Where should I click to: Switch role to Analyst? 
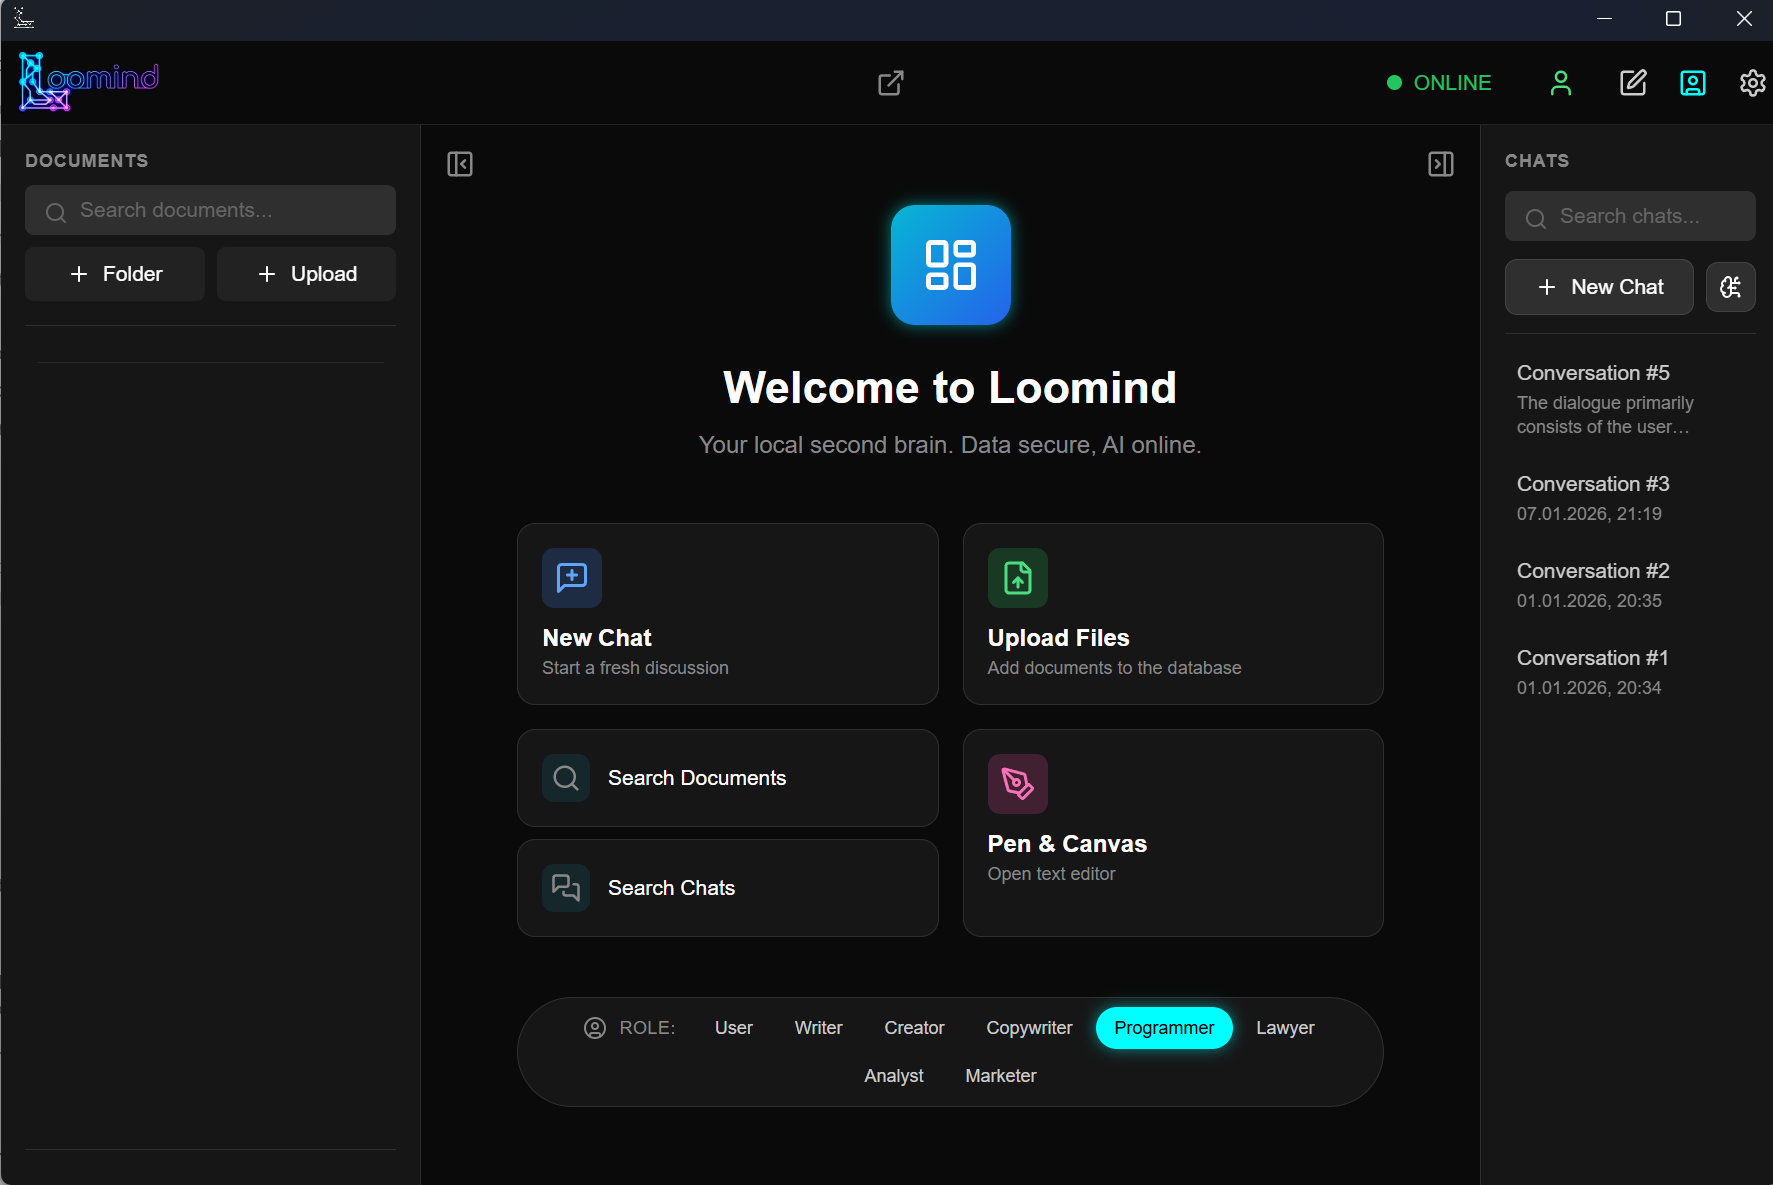[894, 1075]
